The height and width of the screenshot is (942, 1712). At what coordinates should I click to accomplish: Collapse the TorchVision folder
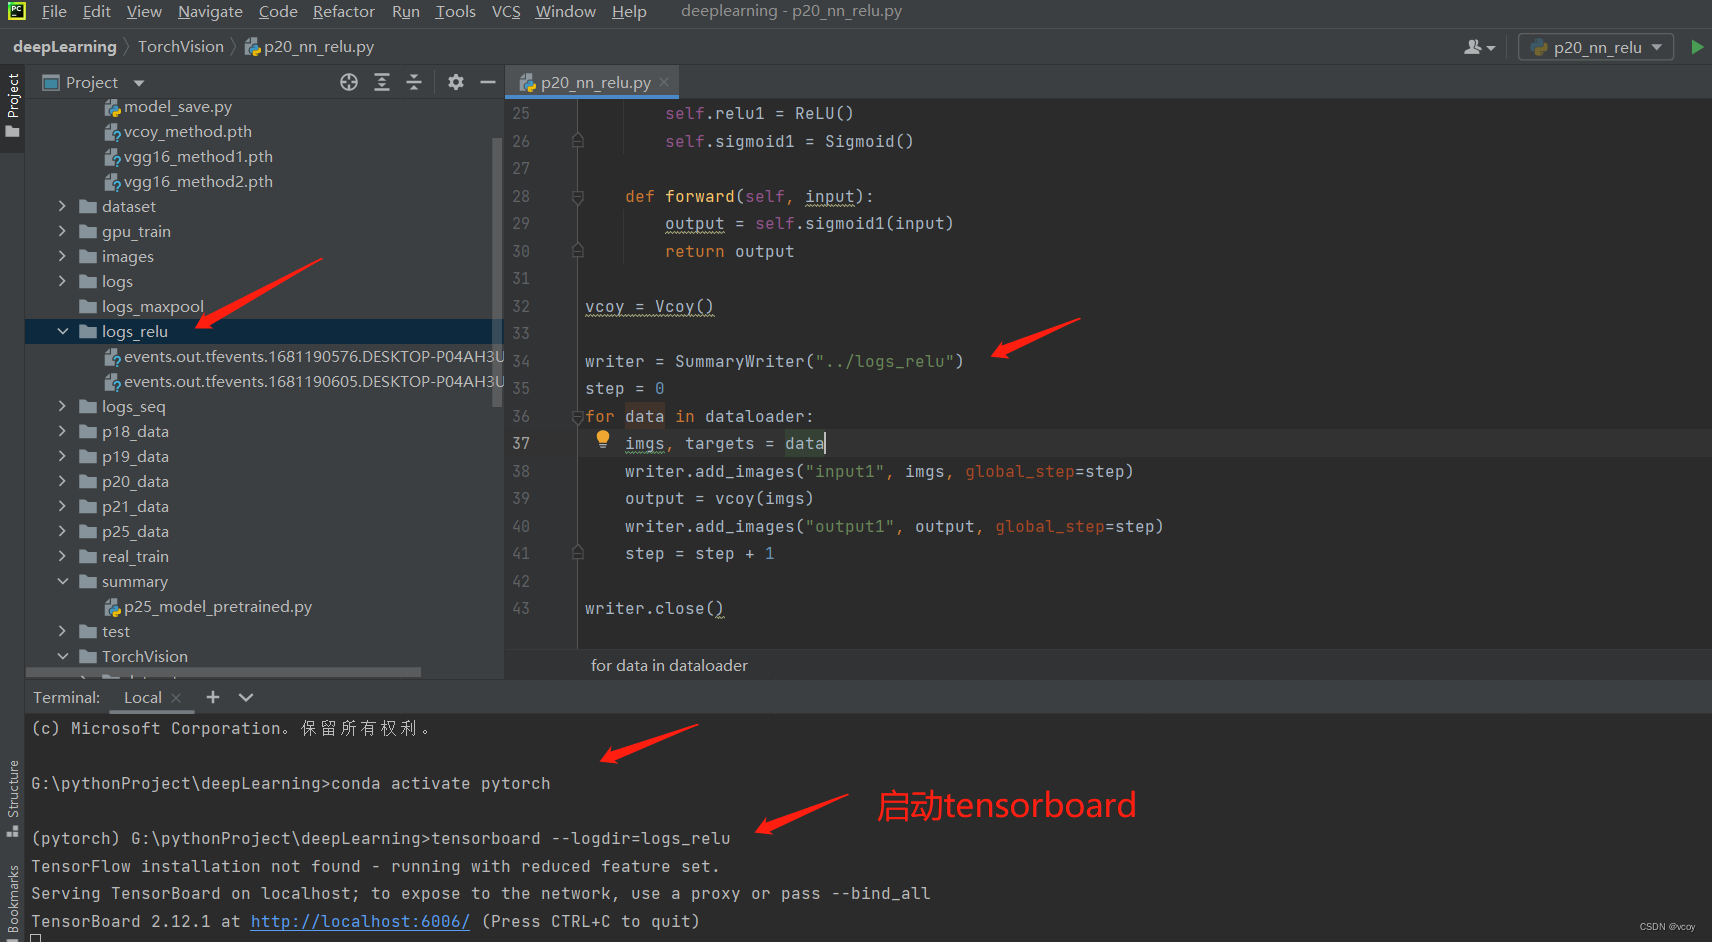[x=62, y=656]
